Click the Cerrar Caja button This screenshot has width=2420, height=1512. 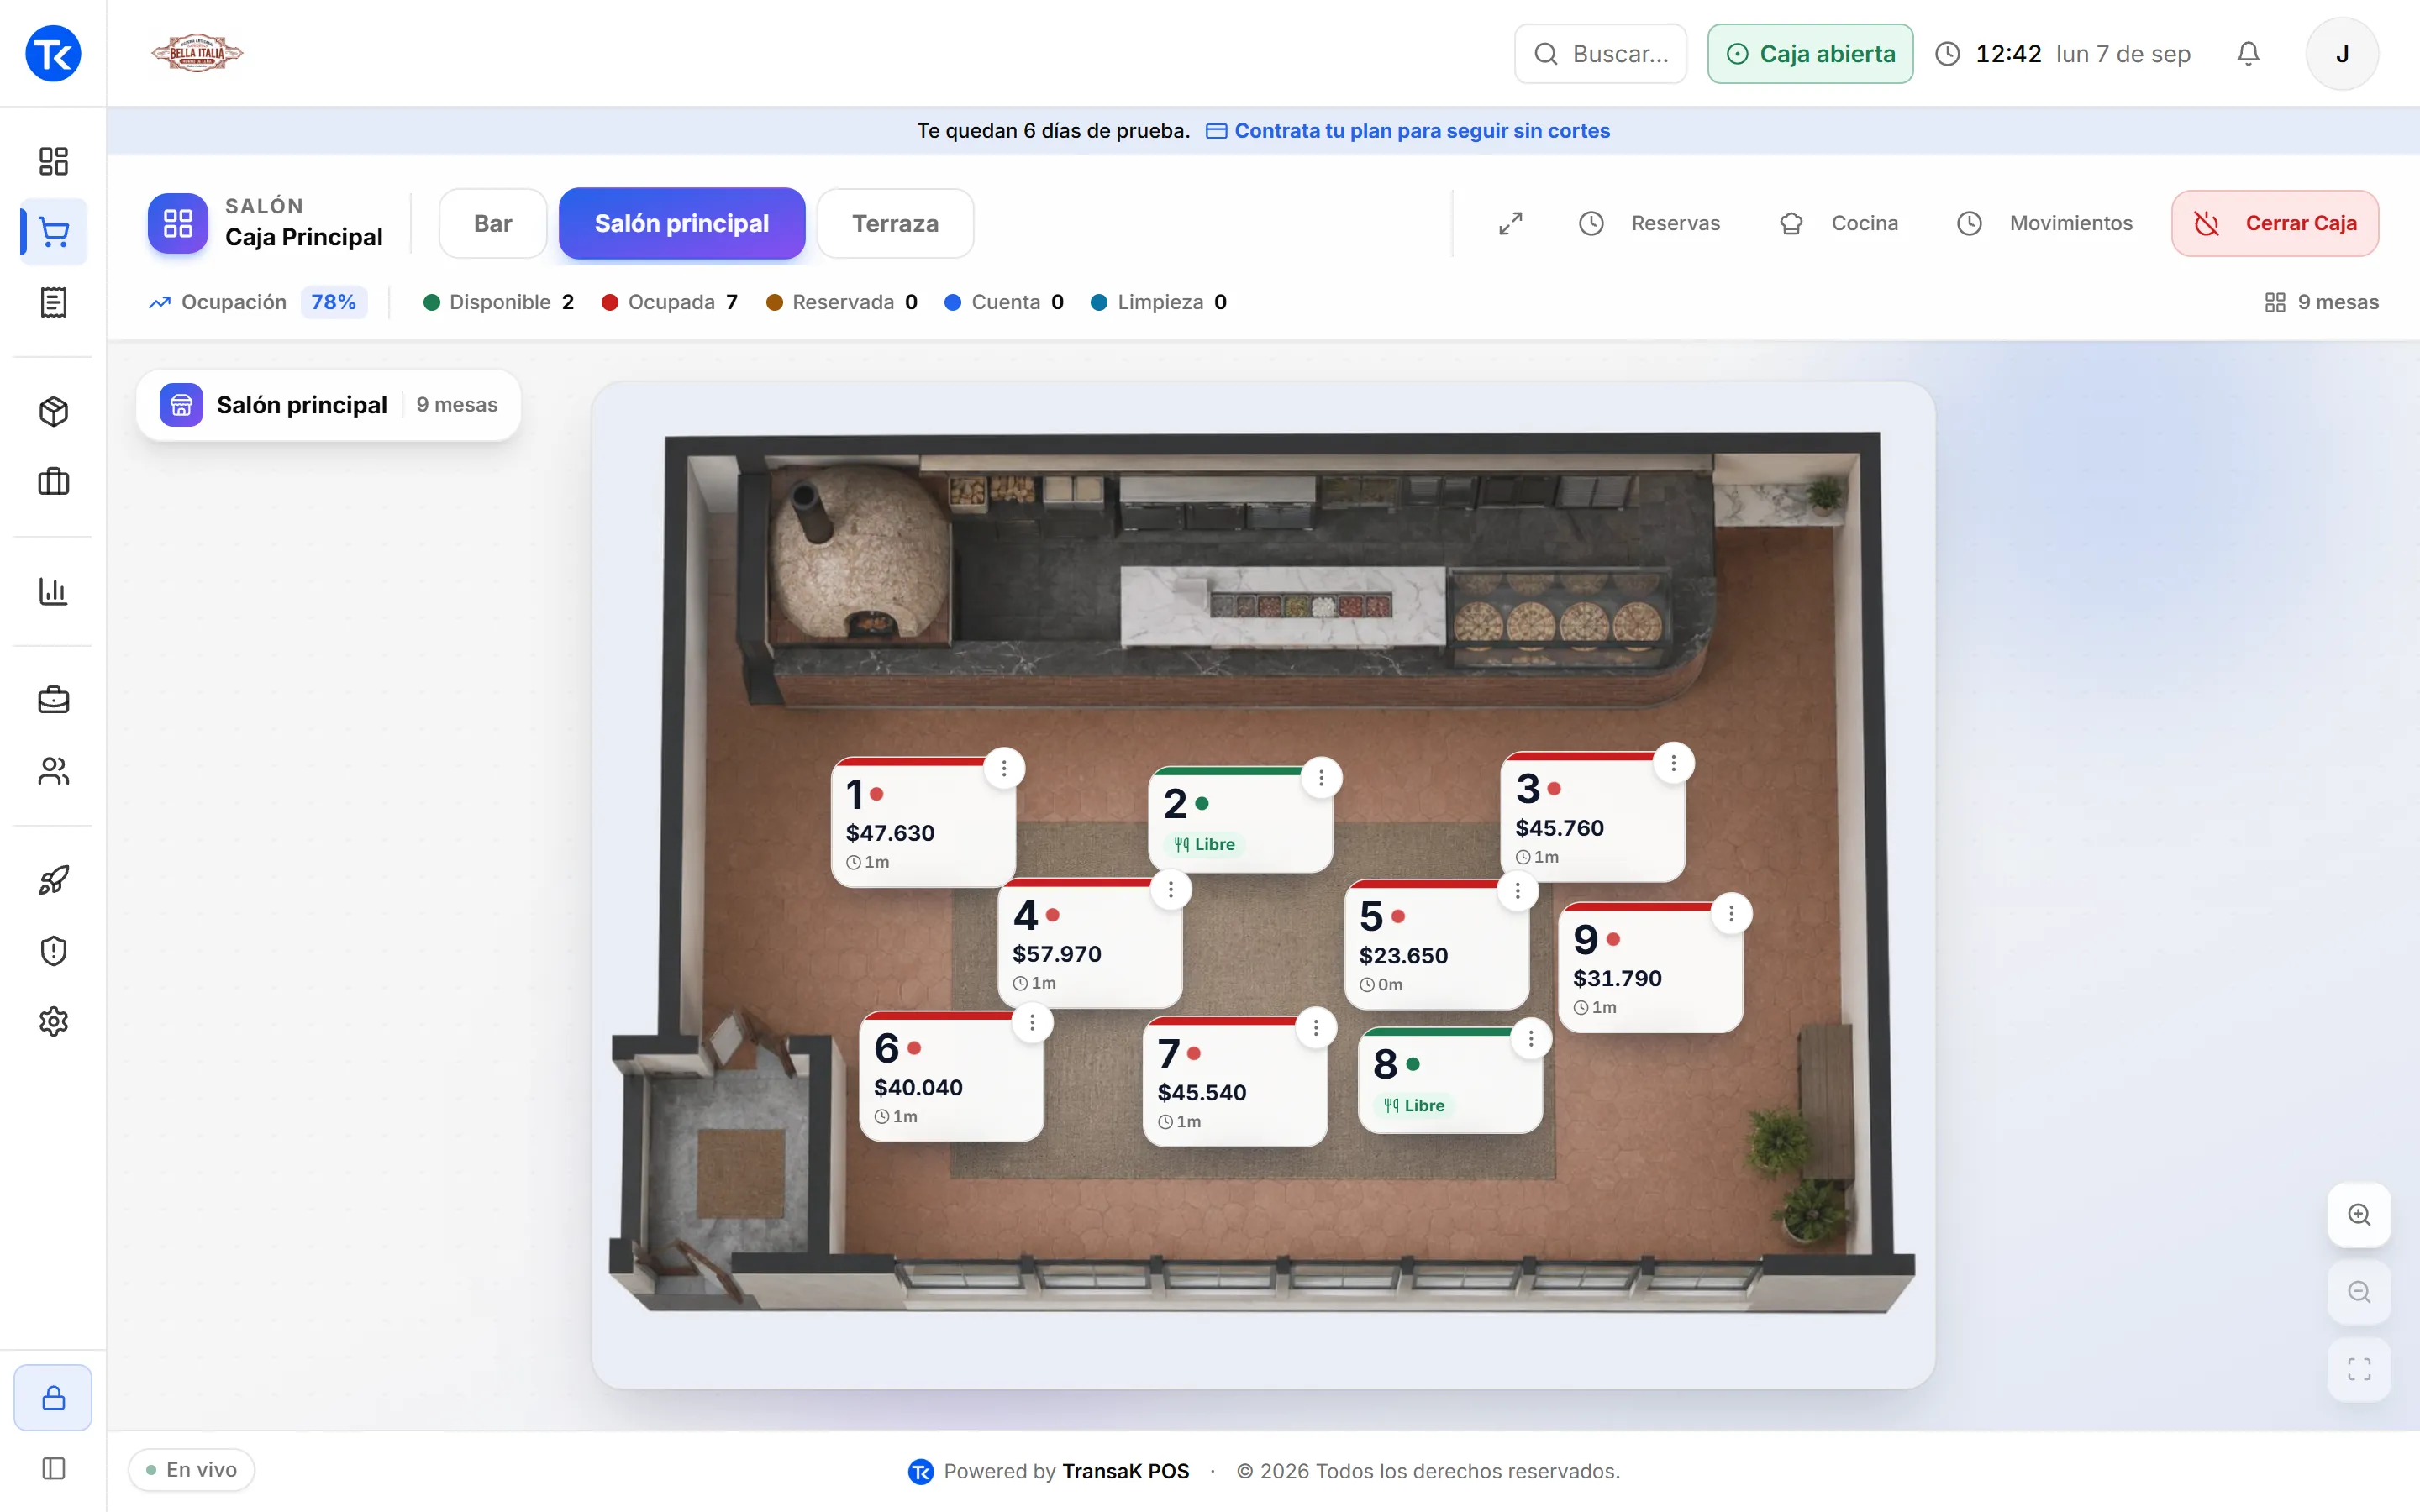(x=2275, y=223)
